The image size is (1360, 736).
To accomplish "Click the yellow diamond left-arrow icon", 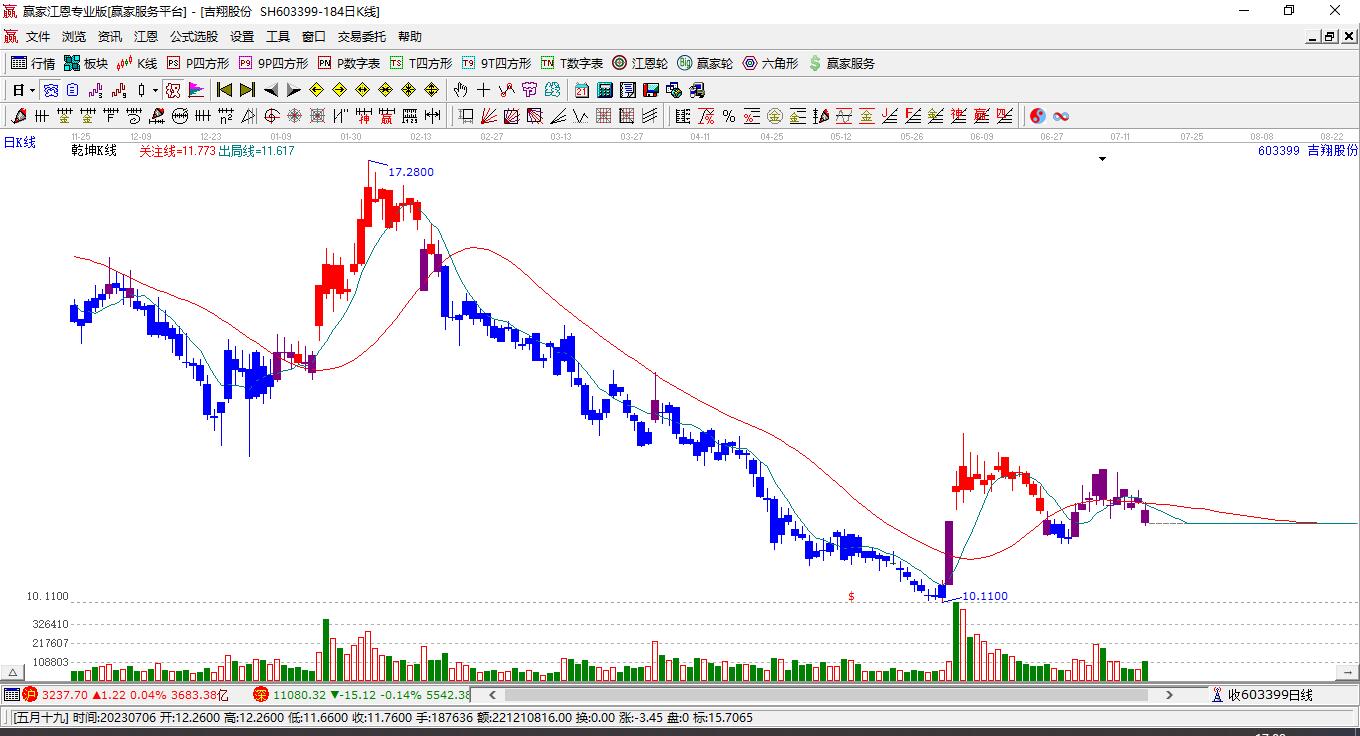I will [x=316, y=90].
